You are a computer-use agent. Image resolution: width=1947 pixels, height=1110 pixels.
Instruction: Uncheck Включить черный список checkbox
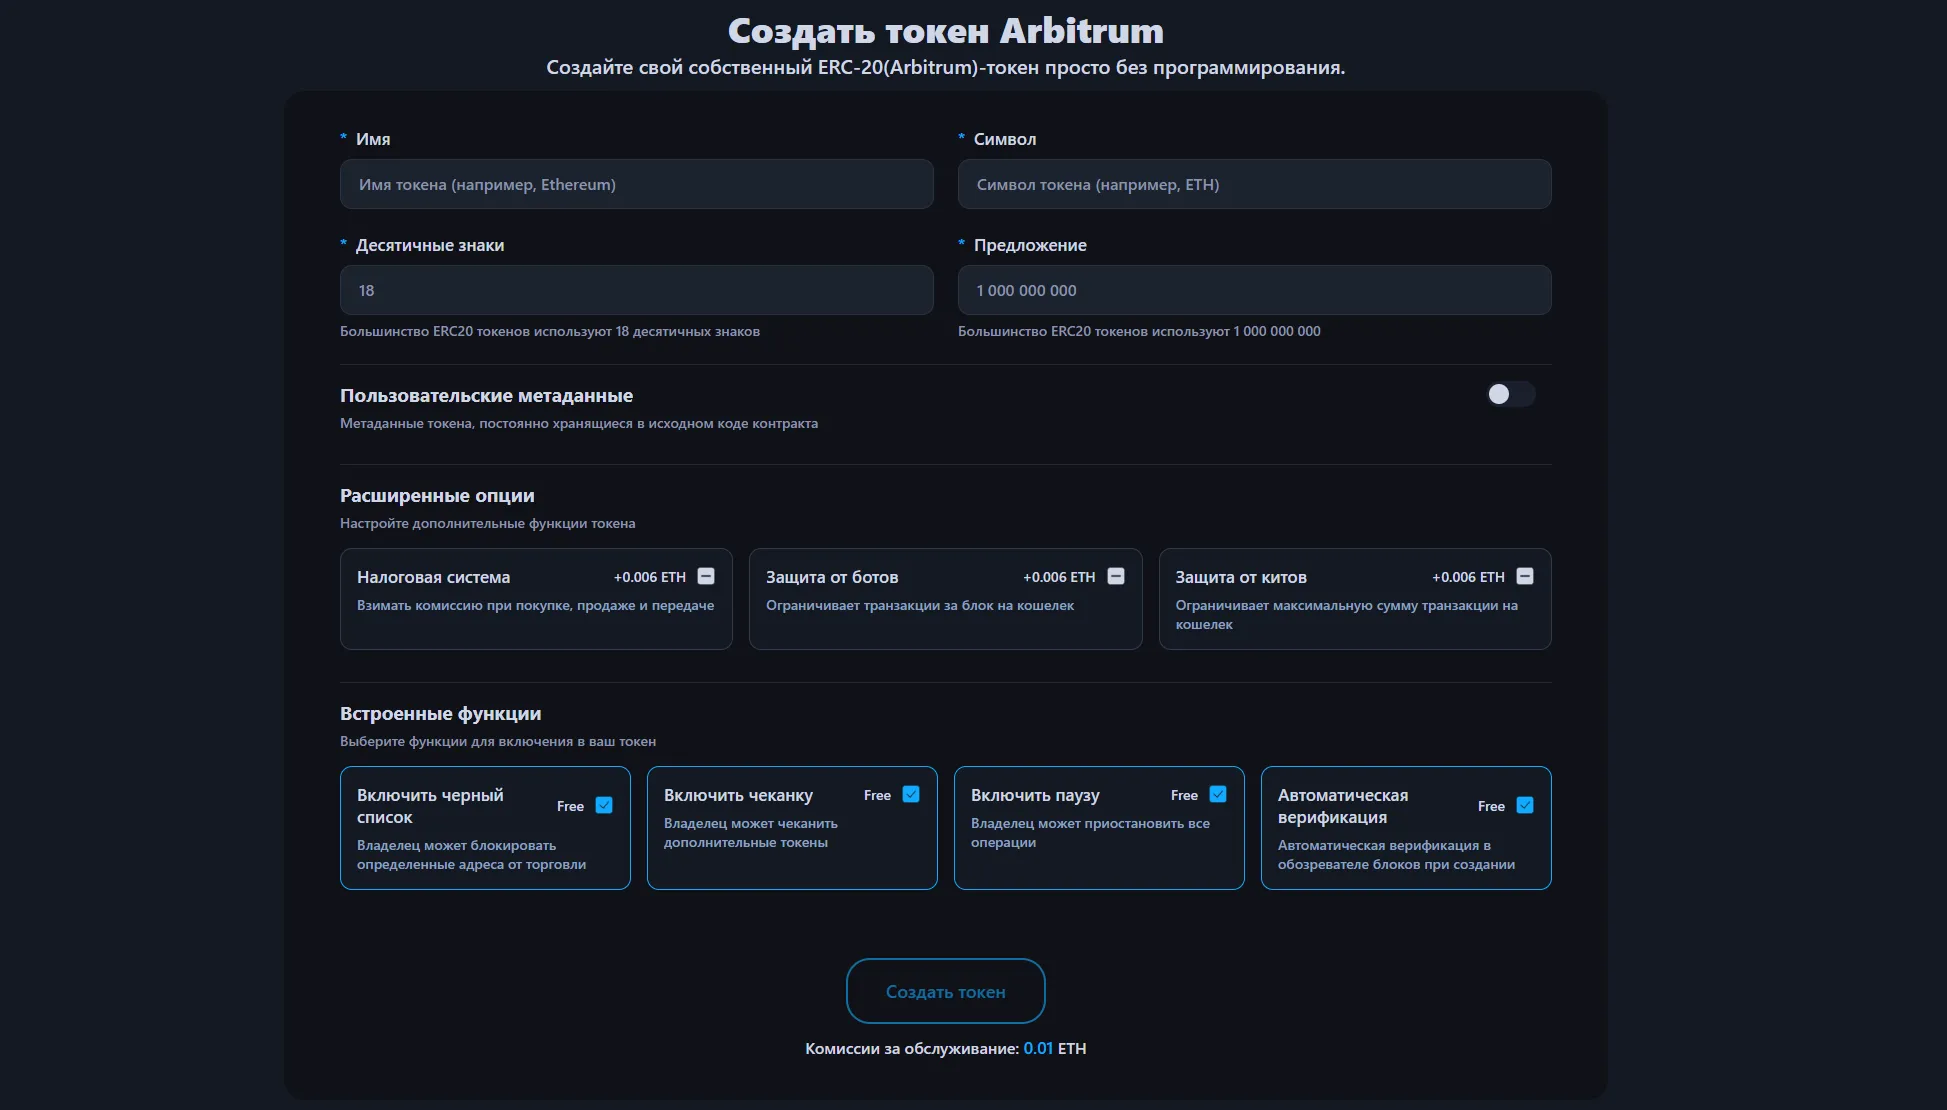point(604,805)
